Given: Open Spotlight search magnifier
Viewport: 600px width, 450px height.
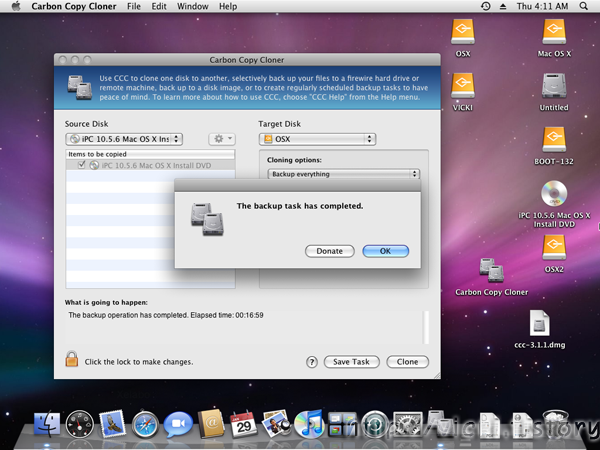Looking at the screenshot, I should pyautogui.click(x=584, y=6).
